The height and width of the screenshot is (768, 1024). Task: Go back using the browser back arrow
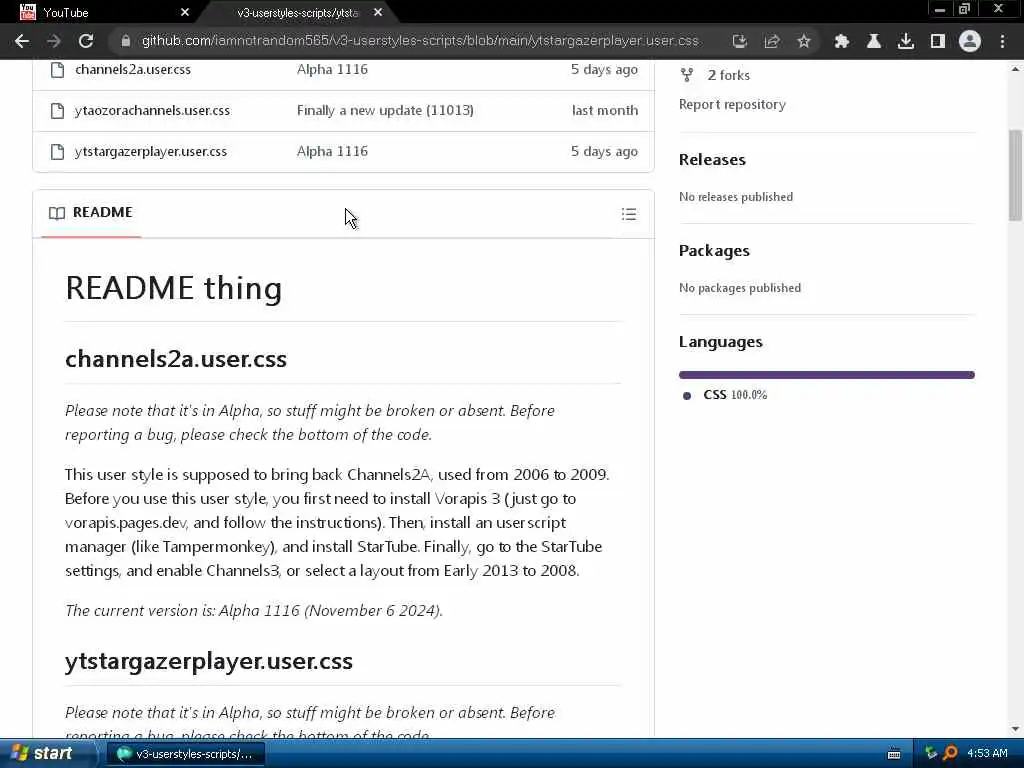pyautogui.click(x=22, y=41)
